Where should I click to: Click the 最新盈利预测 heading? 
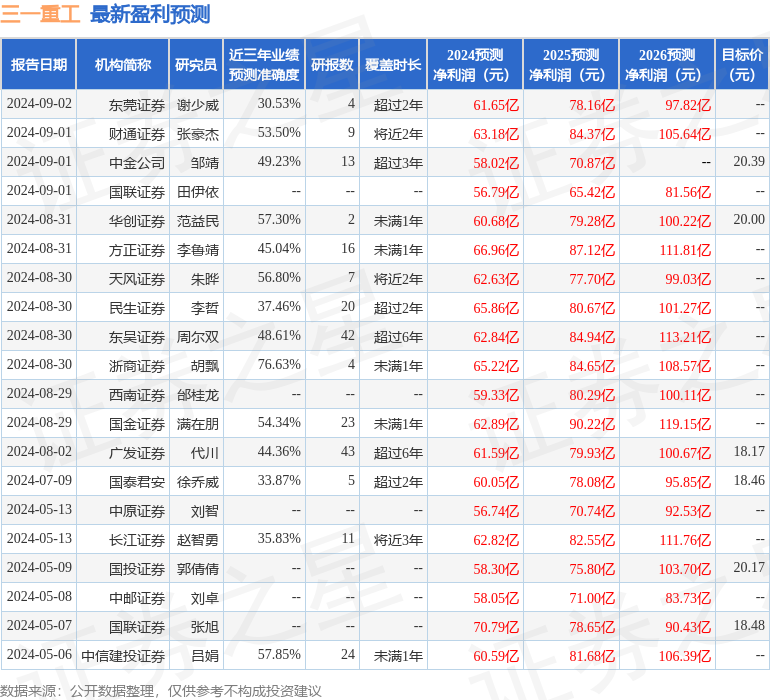(150, 14)
